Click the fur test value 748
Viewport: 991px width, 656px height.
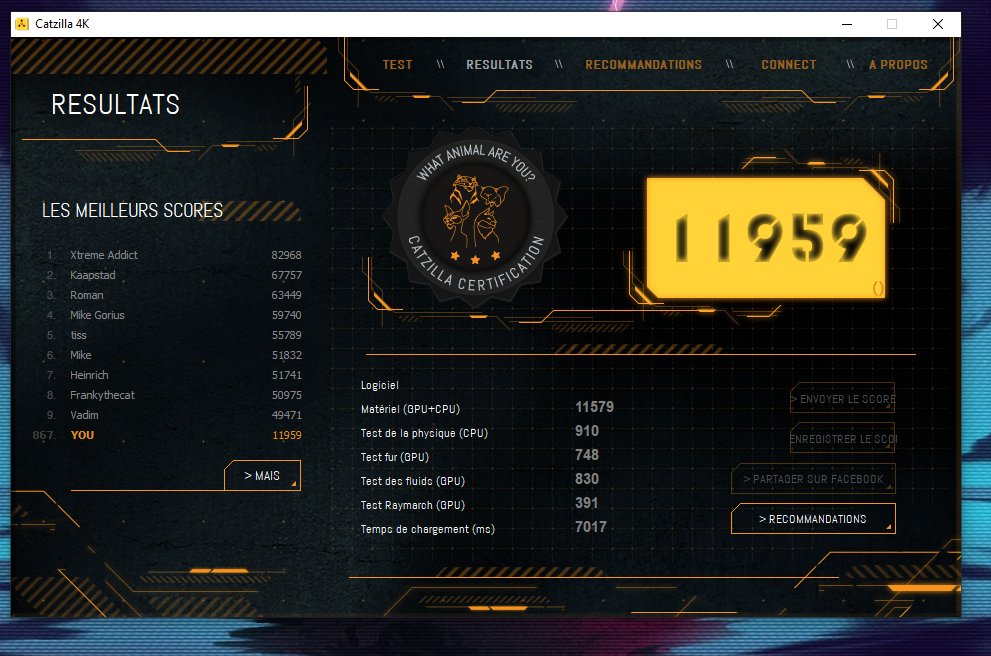587,455
